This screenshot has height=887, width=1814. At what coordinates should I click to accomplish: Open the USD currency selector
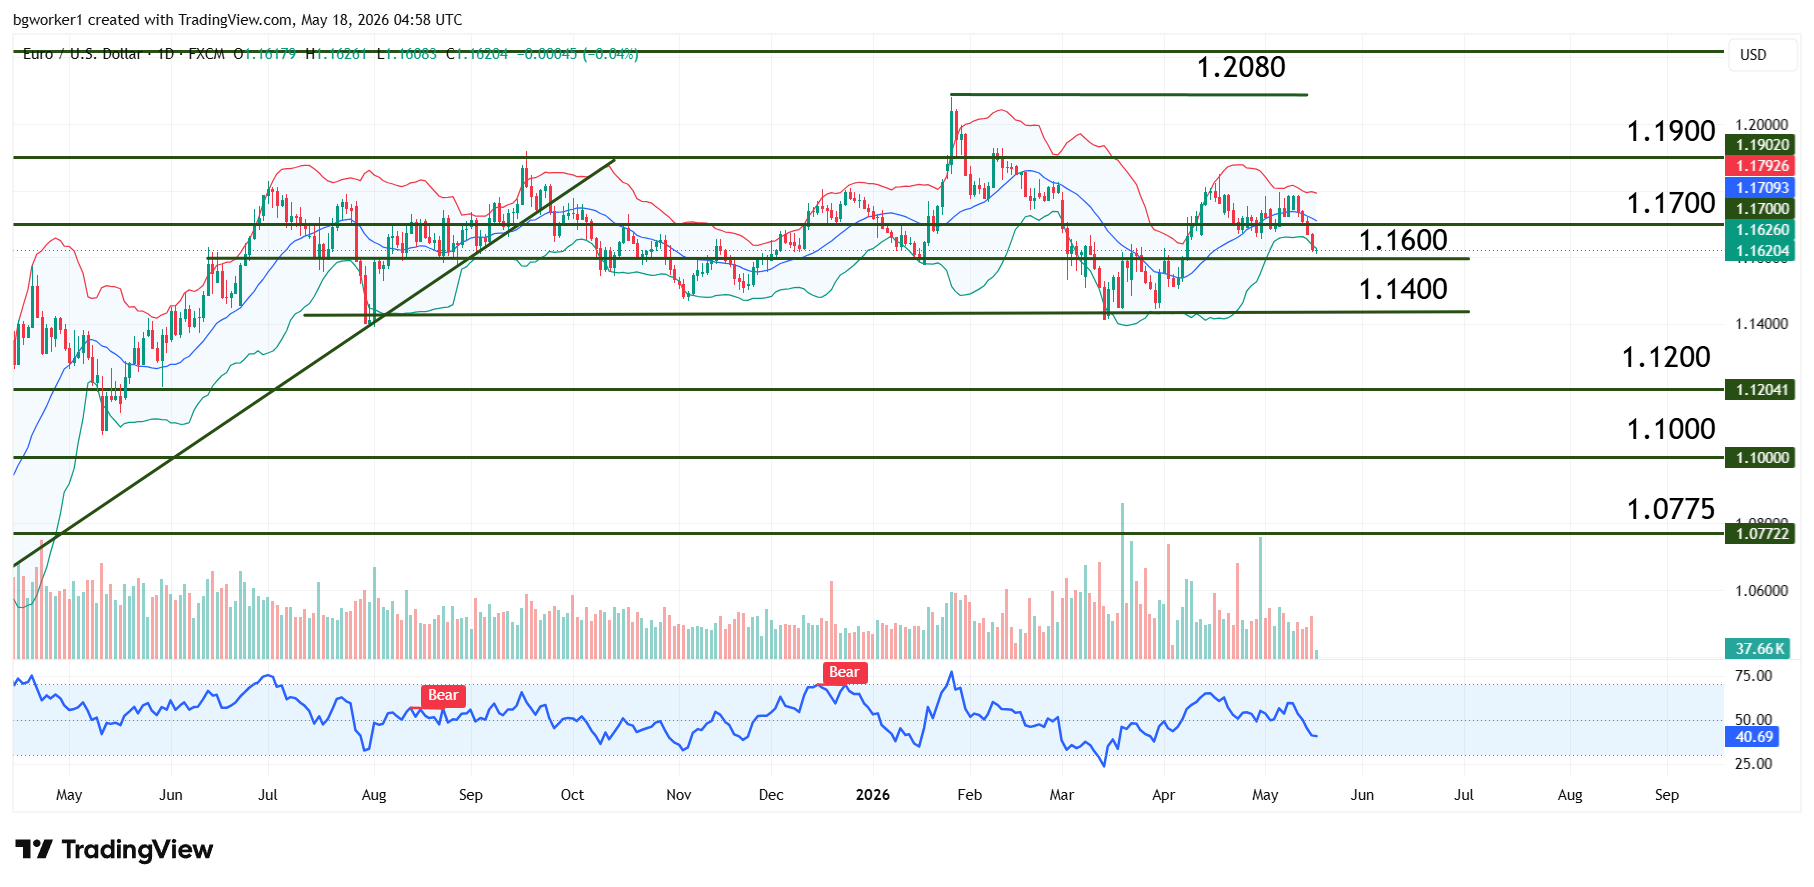[x=1753, y=55]
